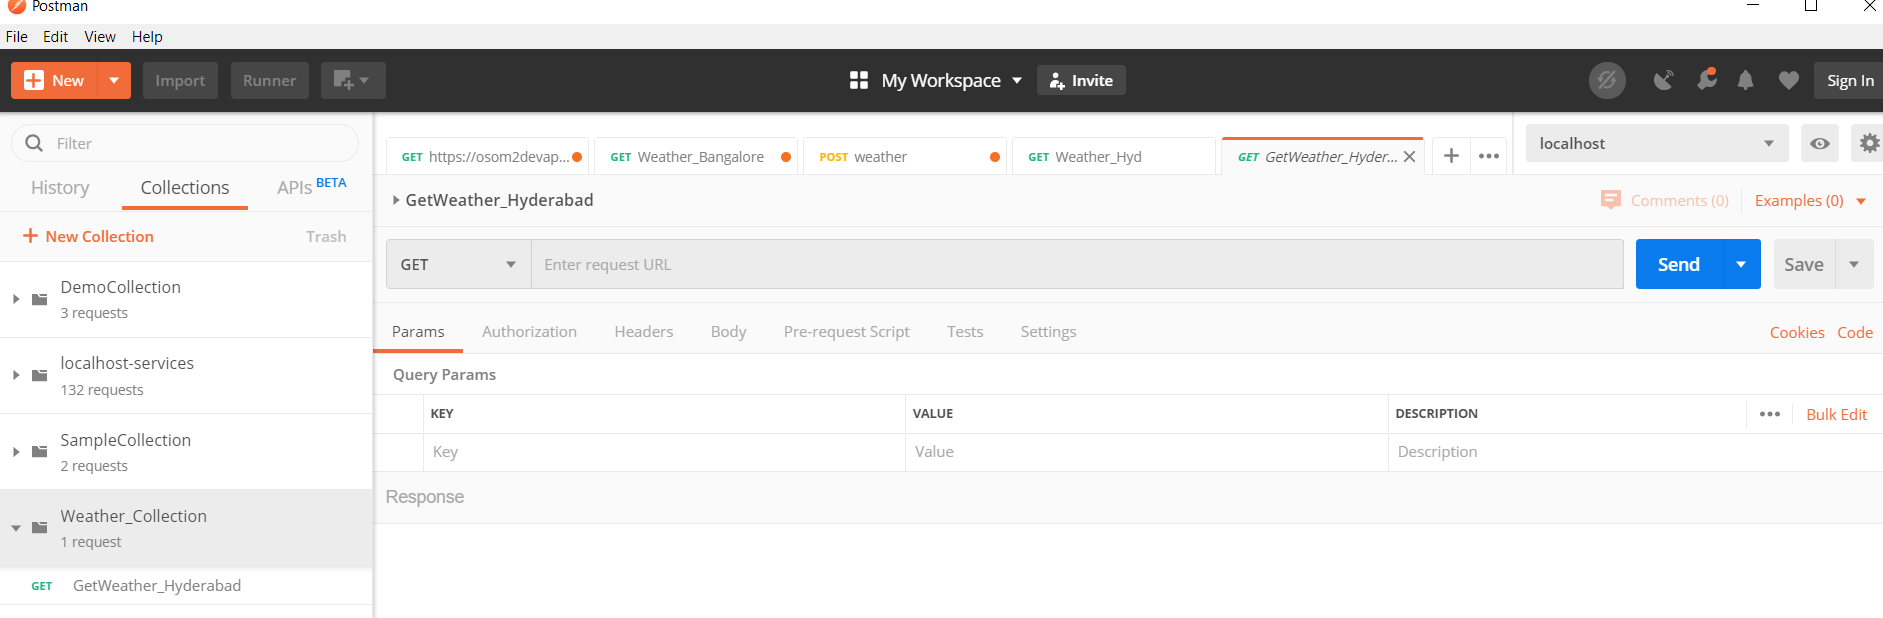Switch to the request Settings tab
1883x618 pixels.
[1048, 331]
